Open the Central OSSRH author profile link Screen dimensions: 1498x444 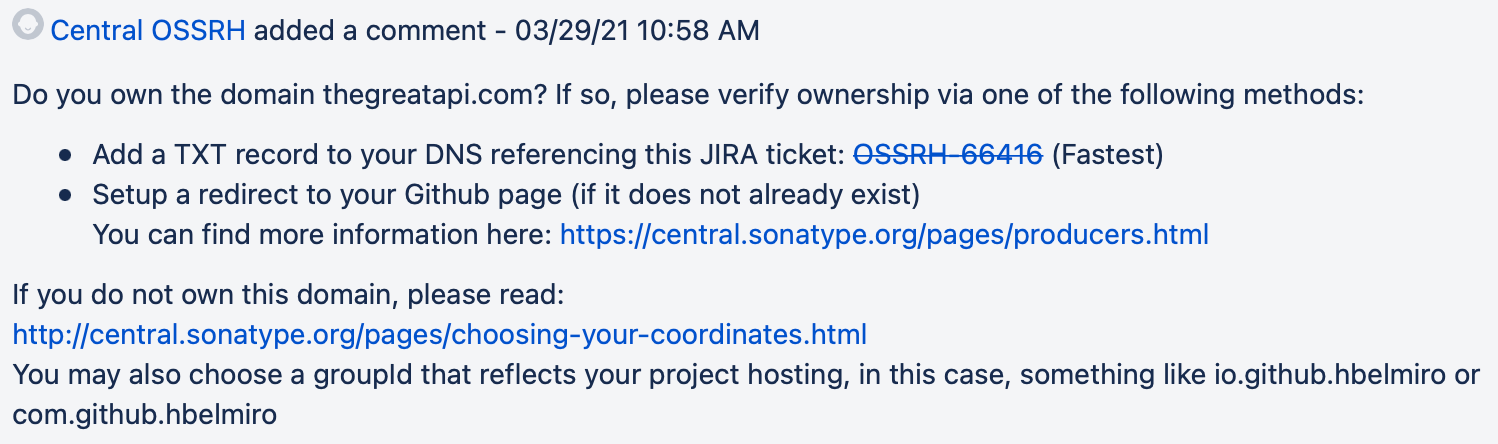[148, 30]
